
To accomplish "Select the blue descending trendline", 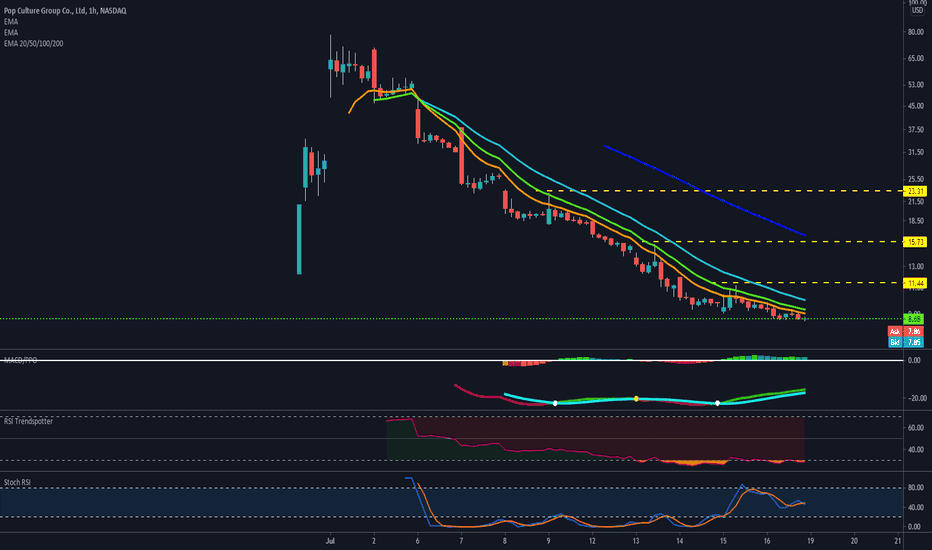I will coord(704,190).
